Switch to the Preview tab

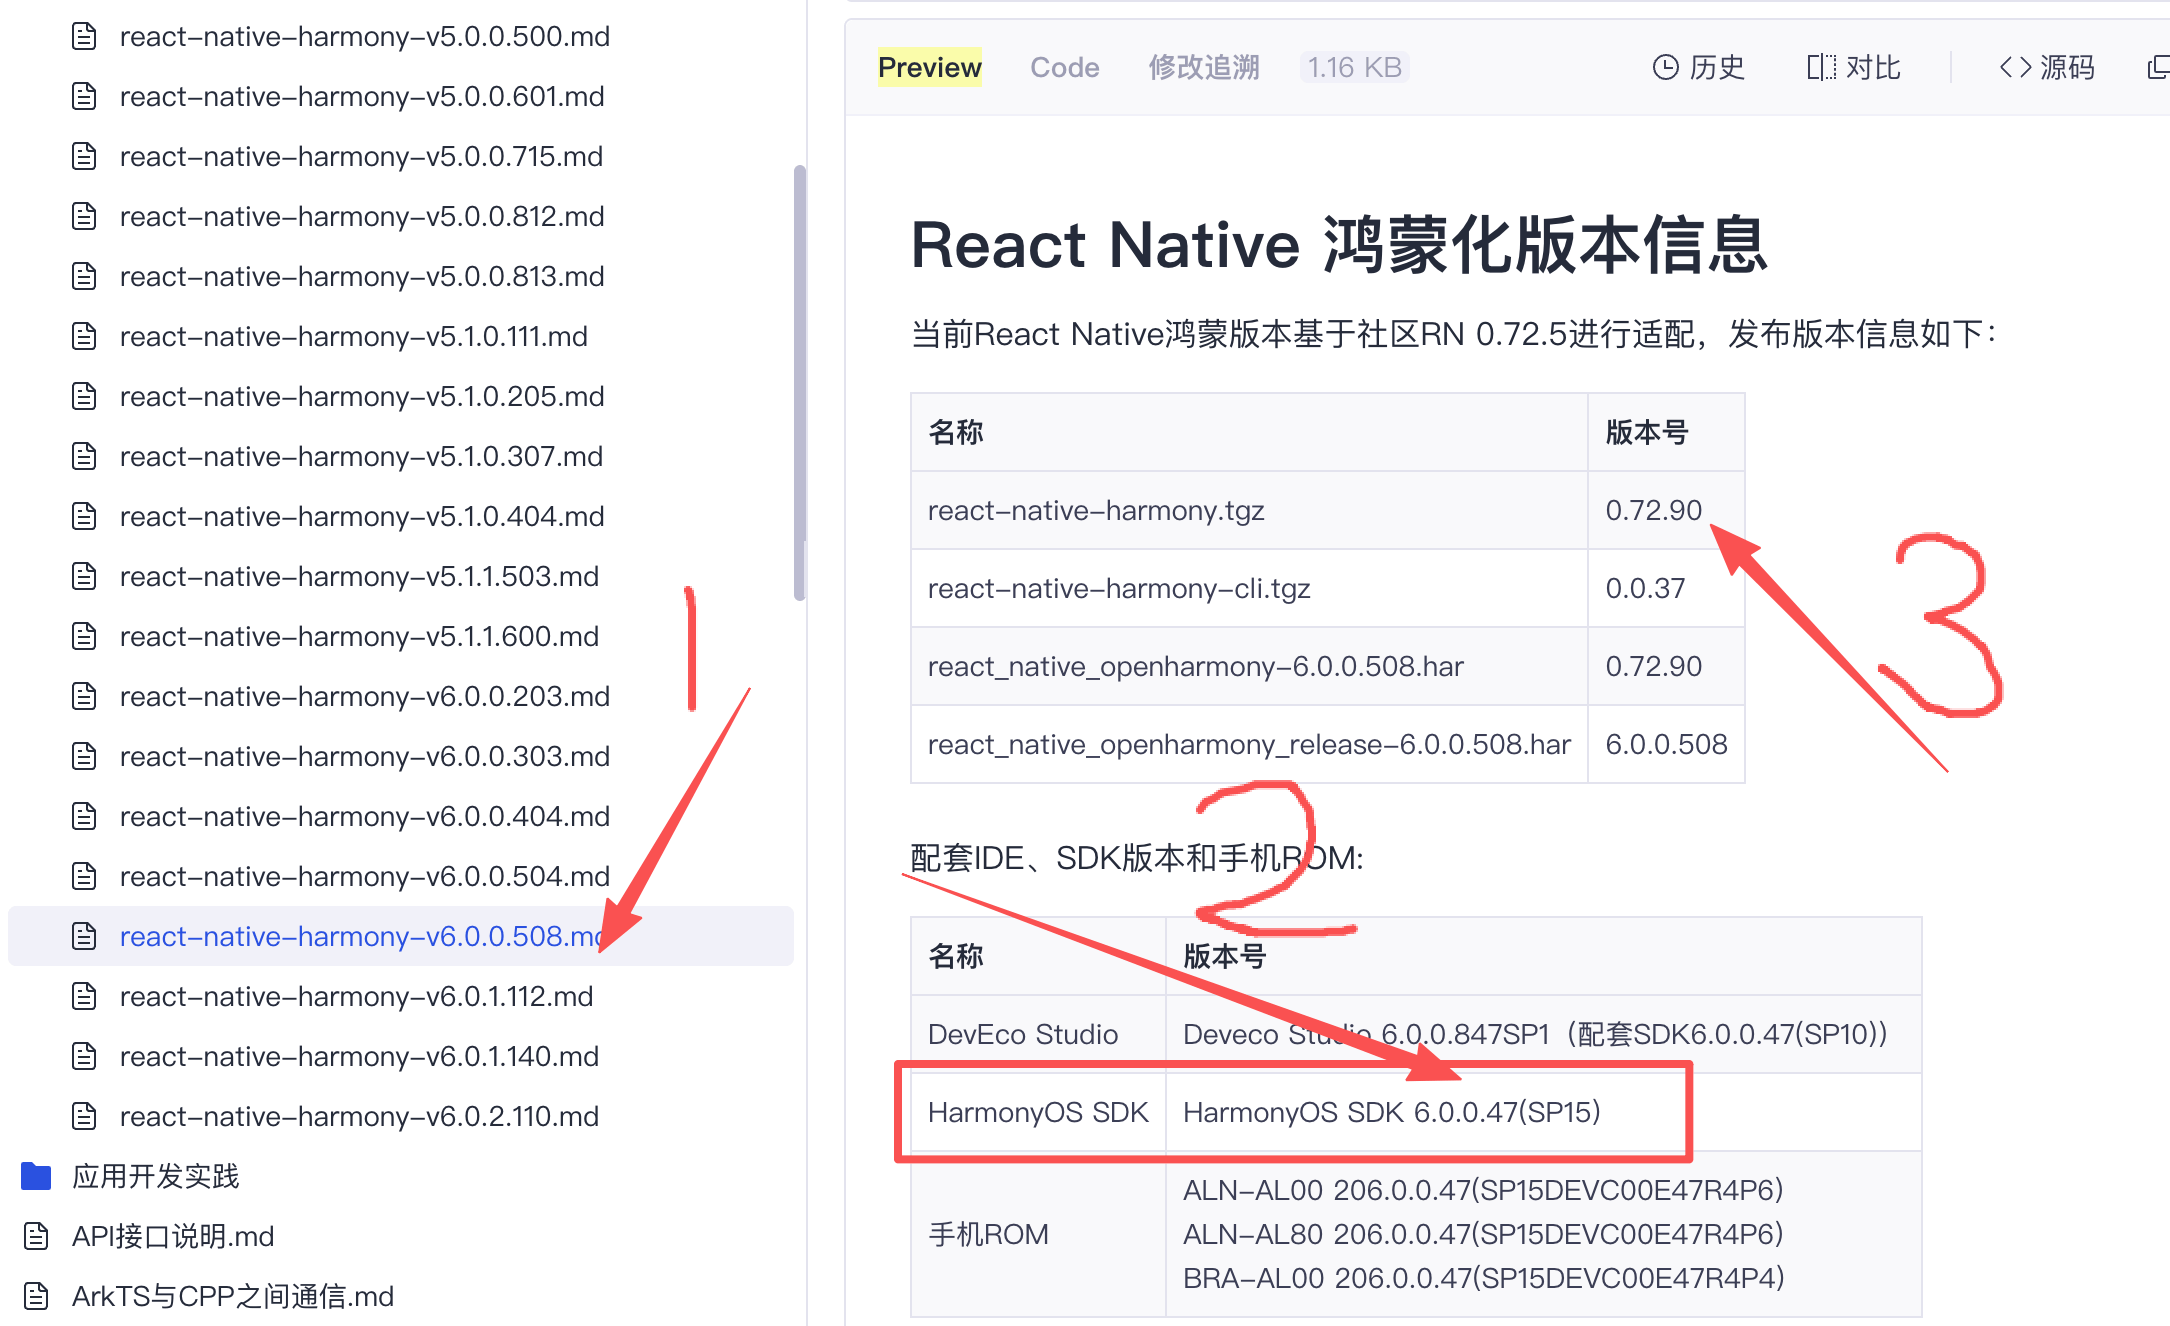(x=929, y=67)
